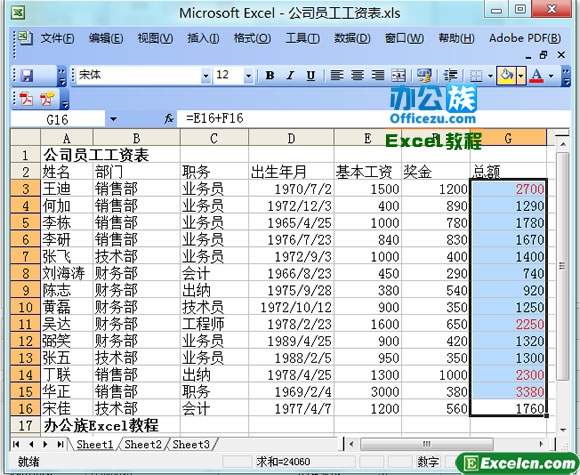Click the Save icon in toolbar
The height and width of the screenshot is (475, 580).
27,76
